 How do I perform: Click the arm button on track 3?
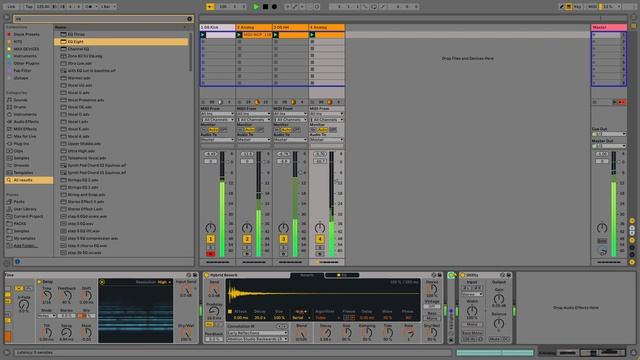[x=283, y=254]
